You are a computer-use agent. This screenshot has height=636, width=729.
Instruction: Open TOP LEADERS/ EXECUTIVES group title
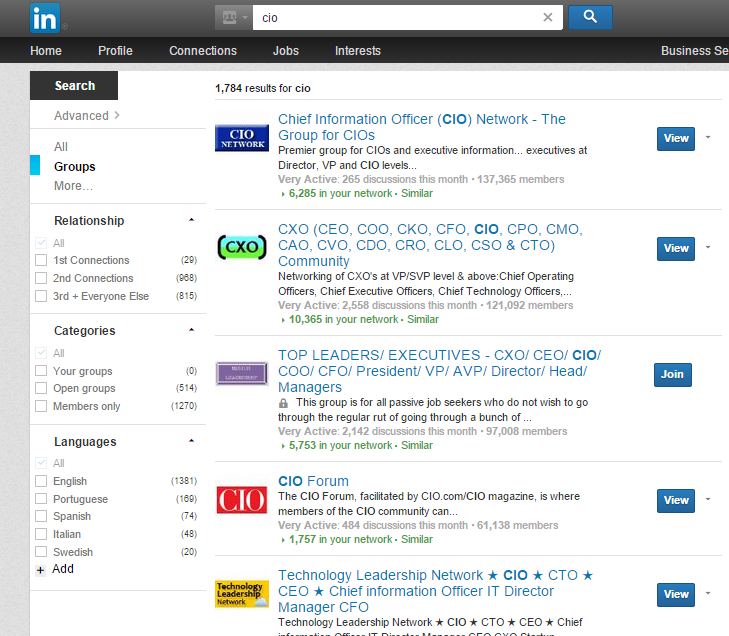click(439, 371)
